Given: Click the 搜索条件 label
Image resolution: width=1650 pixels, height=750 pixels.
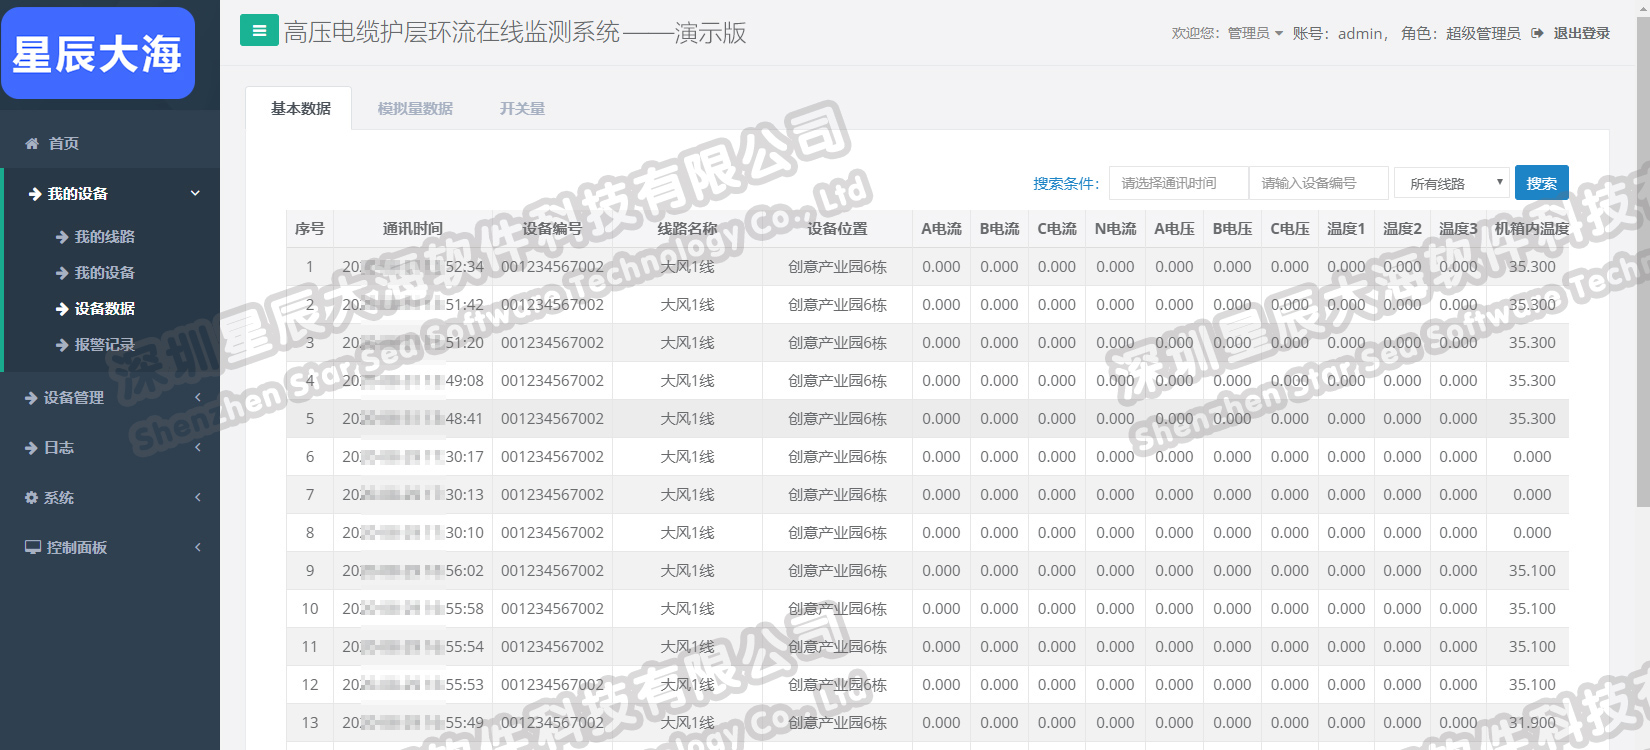Looking at the screenshot, I should coord(1066,183).
